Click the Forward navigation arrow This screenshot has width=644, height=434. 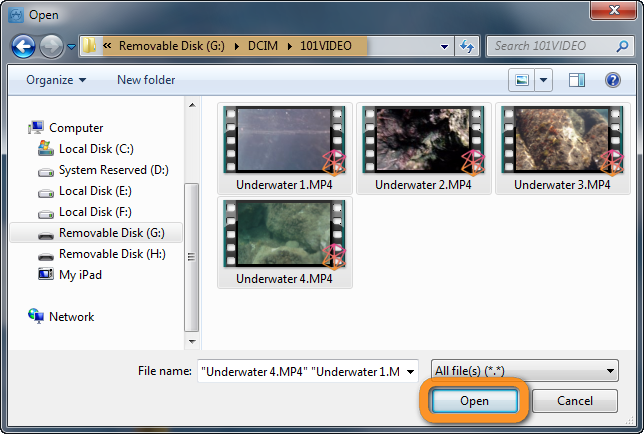(51, 46)
